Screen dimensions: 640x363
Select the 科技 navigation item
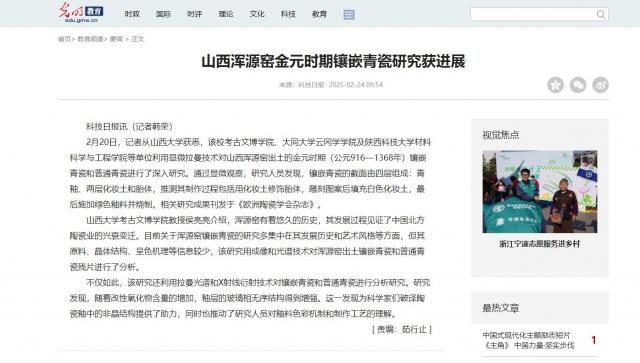288,14
